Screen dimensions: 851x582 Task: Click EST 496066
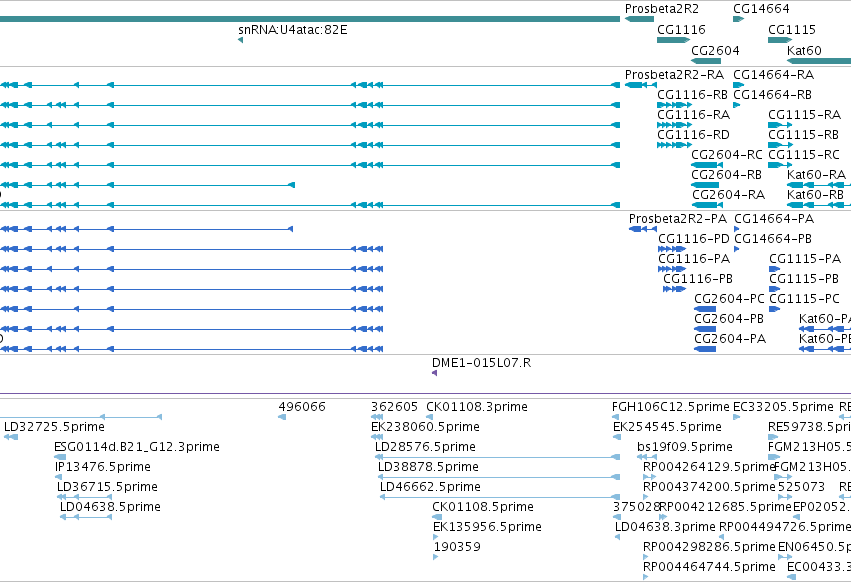click(282, 417)
